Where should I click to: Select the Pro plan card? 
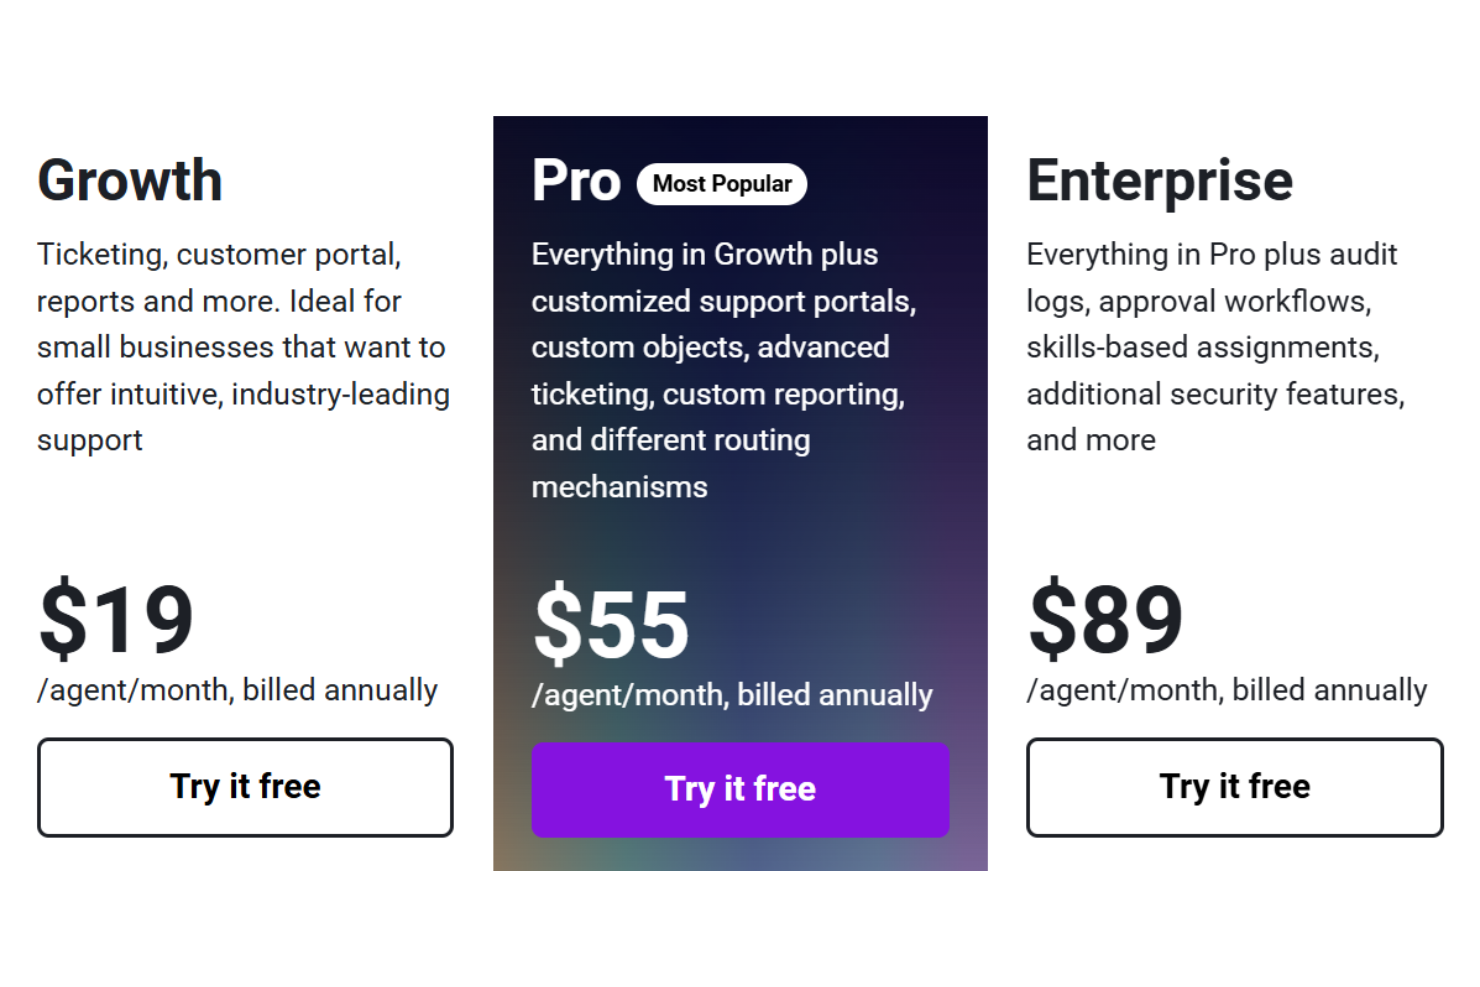click(x=740, y=492)
